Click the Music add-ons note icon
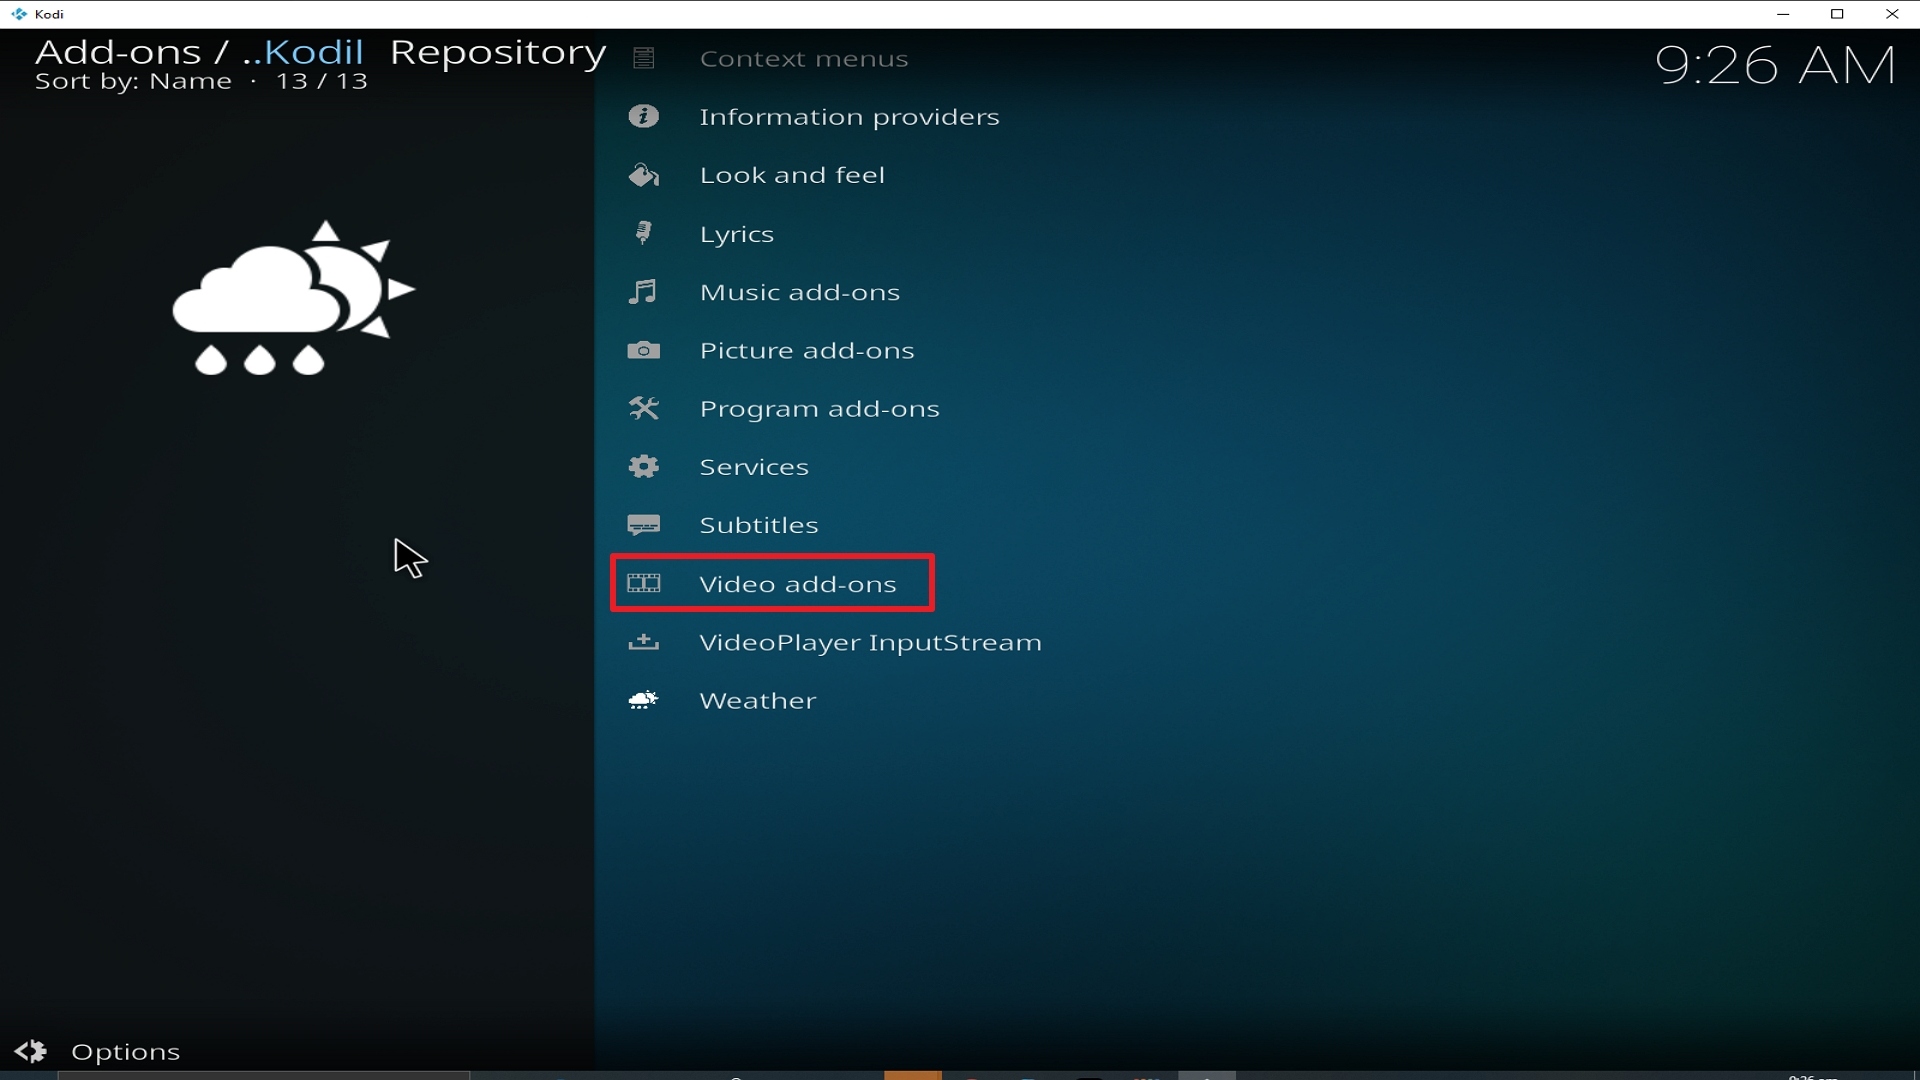The height and width of the screenshot is (1080, 1920). 644,291
